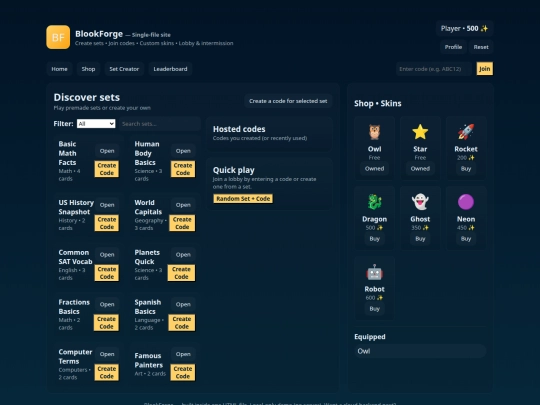Switch to Set Creator tab

tap(124, 69)
